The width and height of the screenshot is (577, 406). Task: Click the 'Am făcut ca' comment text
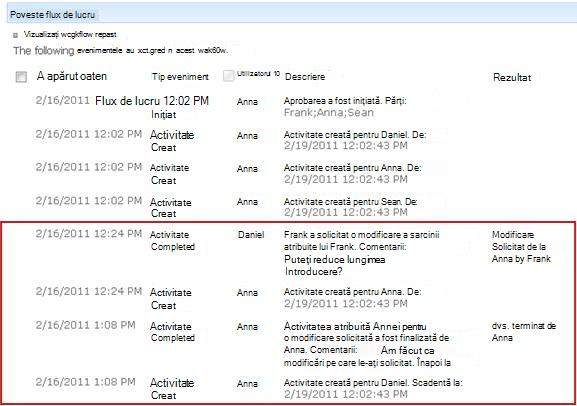coord(407,350)
